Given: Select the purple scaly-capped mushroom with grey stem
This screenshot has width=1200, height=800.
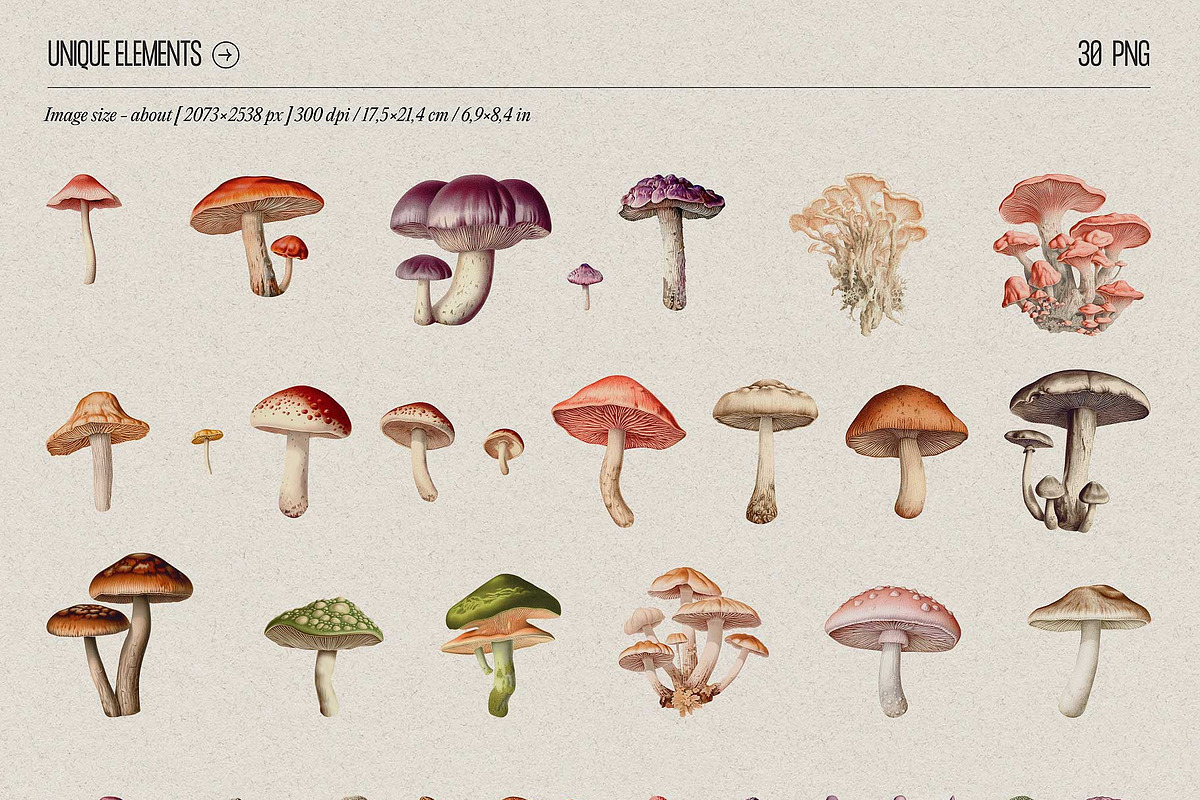Looking at the screenshot, I should point(672,242).
